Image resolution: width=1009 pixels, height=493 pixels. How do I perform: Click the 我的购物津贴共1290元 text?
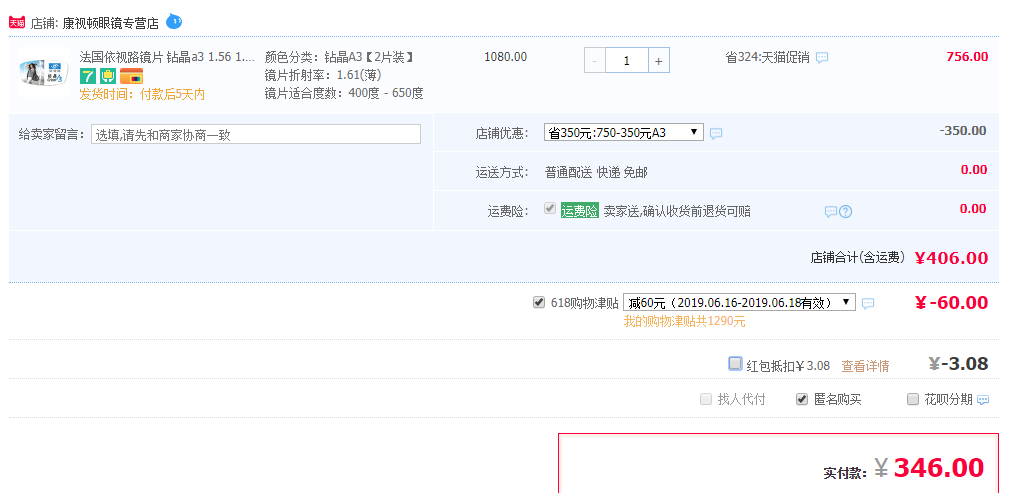[x=684, y=321]
